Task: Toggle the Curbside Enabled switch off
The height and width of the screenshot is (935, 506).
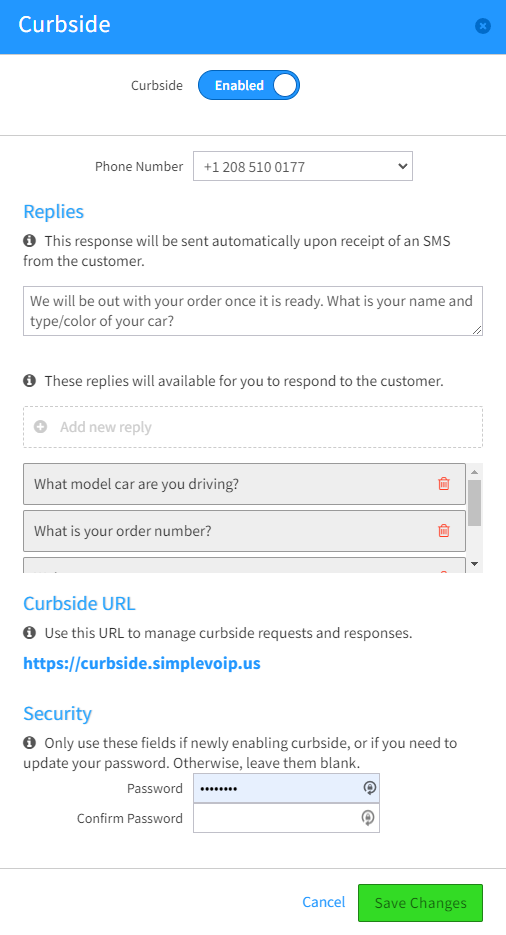Action: (x=249, y=85)
